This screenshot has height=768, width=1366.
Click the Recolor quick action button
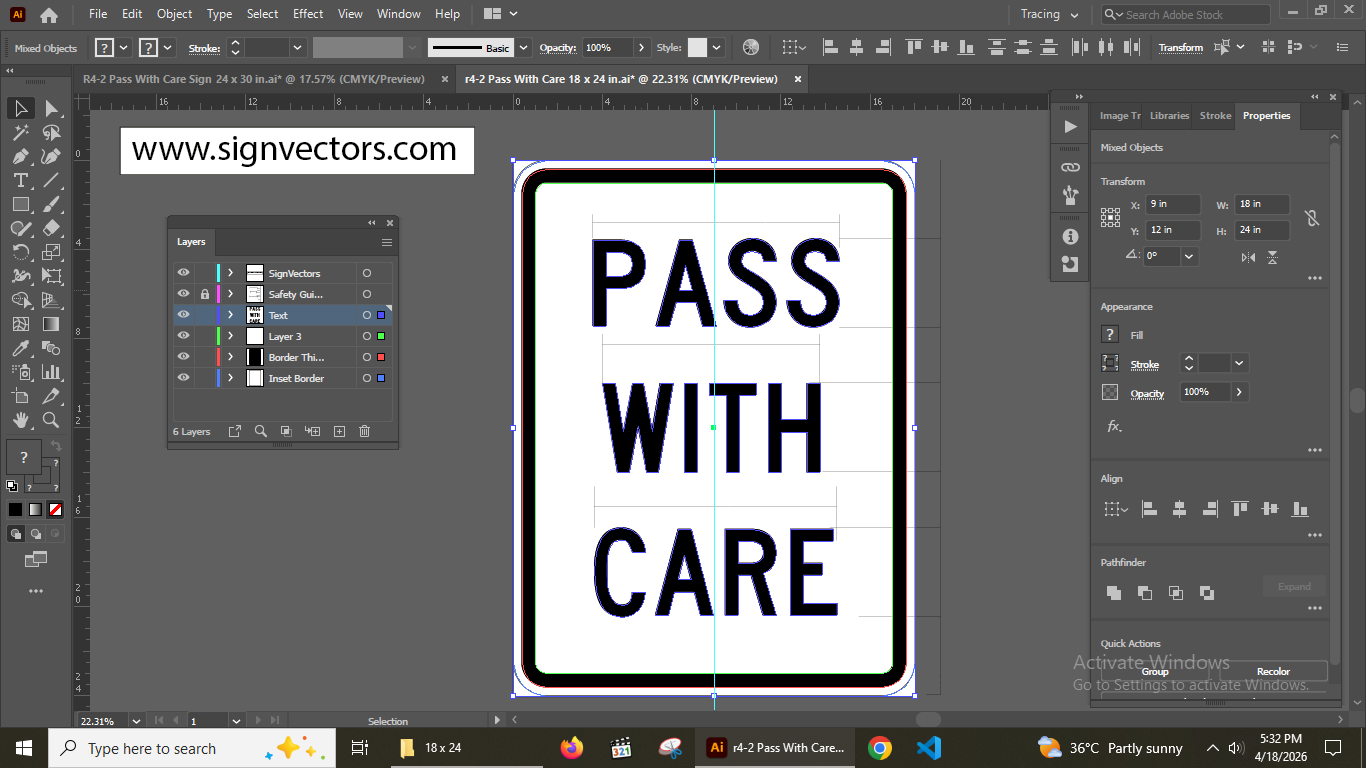[1272, 670]
